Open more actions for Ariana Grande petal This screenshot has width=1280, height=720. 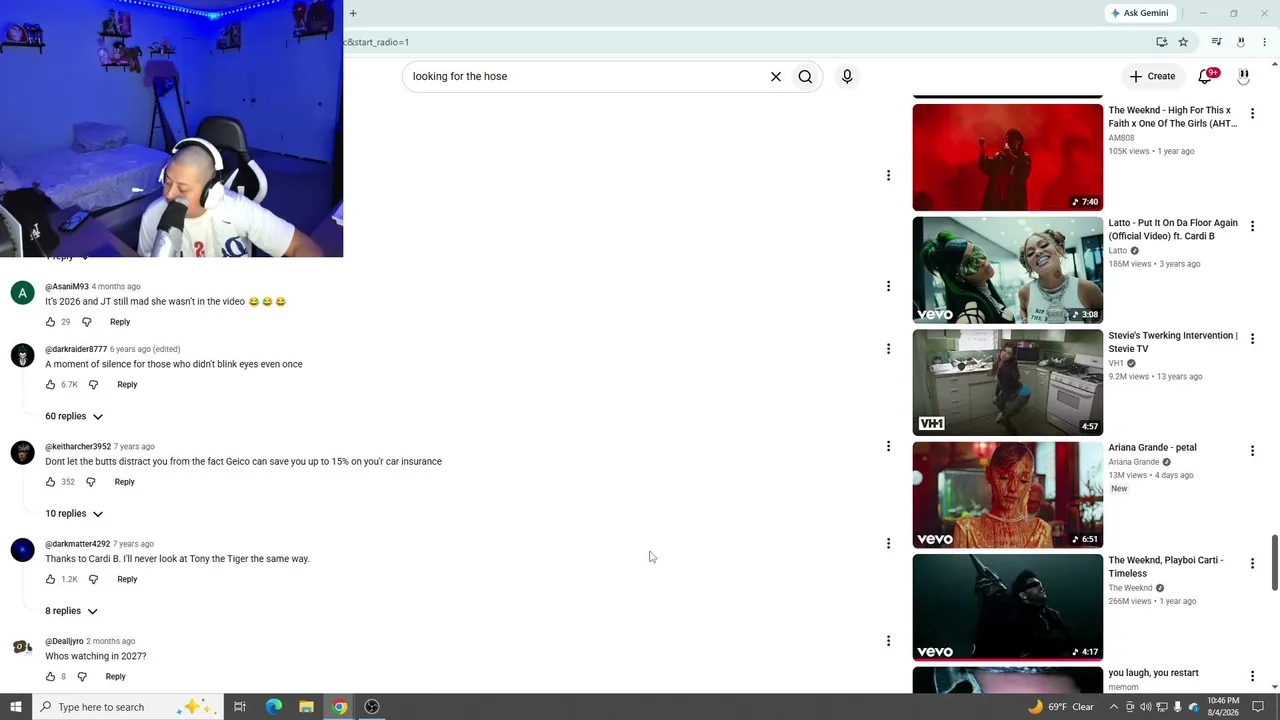[1252, 451]
